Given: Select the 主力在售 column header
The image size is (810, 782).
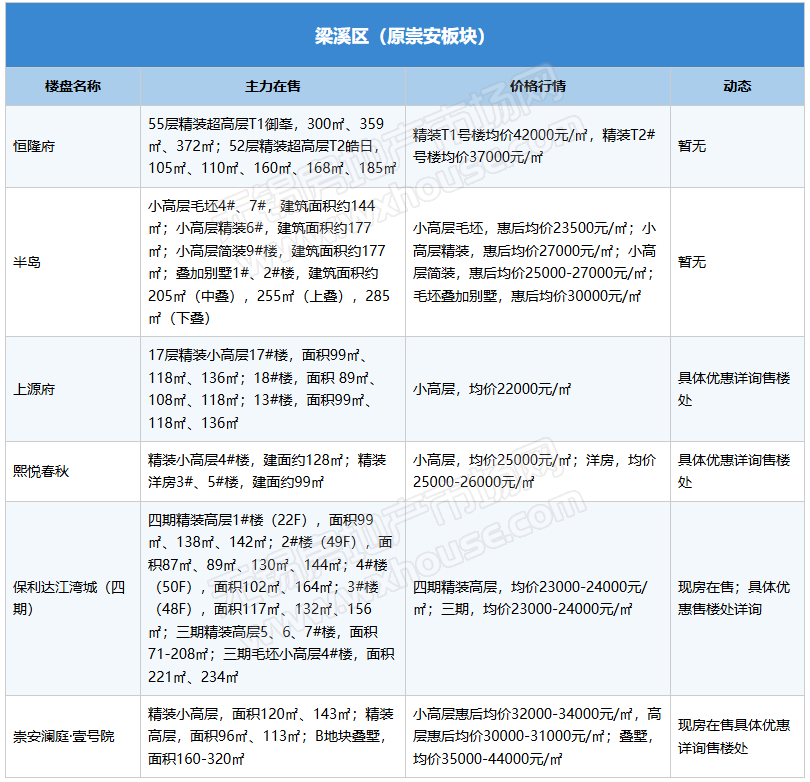Looking at the screenshot, I should [x=272, y=86].
